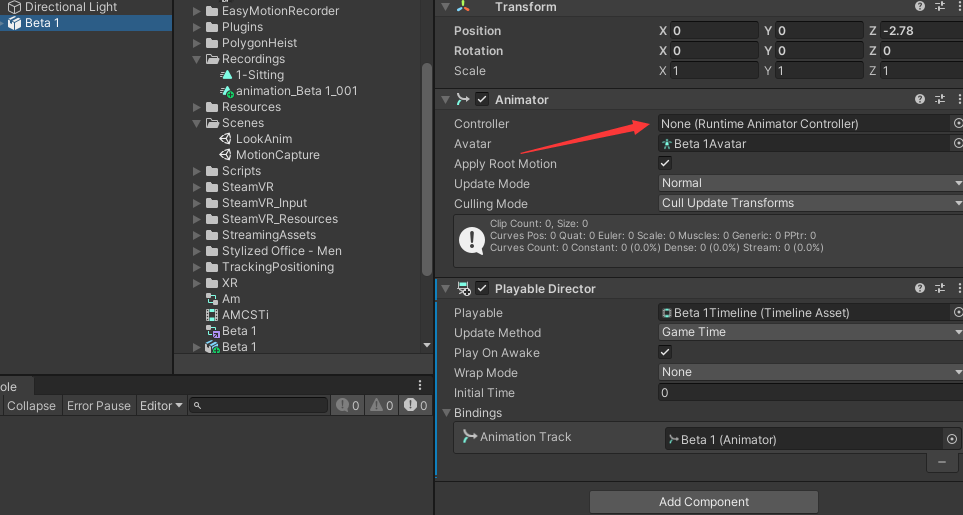This screenshot has width=963, height=515.
Task: Toggle Error Pause in the Console
Action: [99, 406]
